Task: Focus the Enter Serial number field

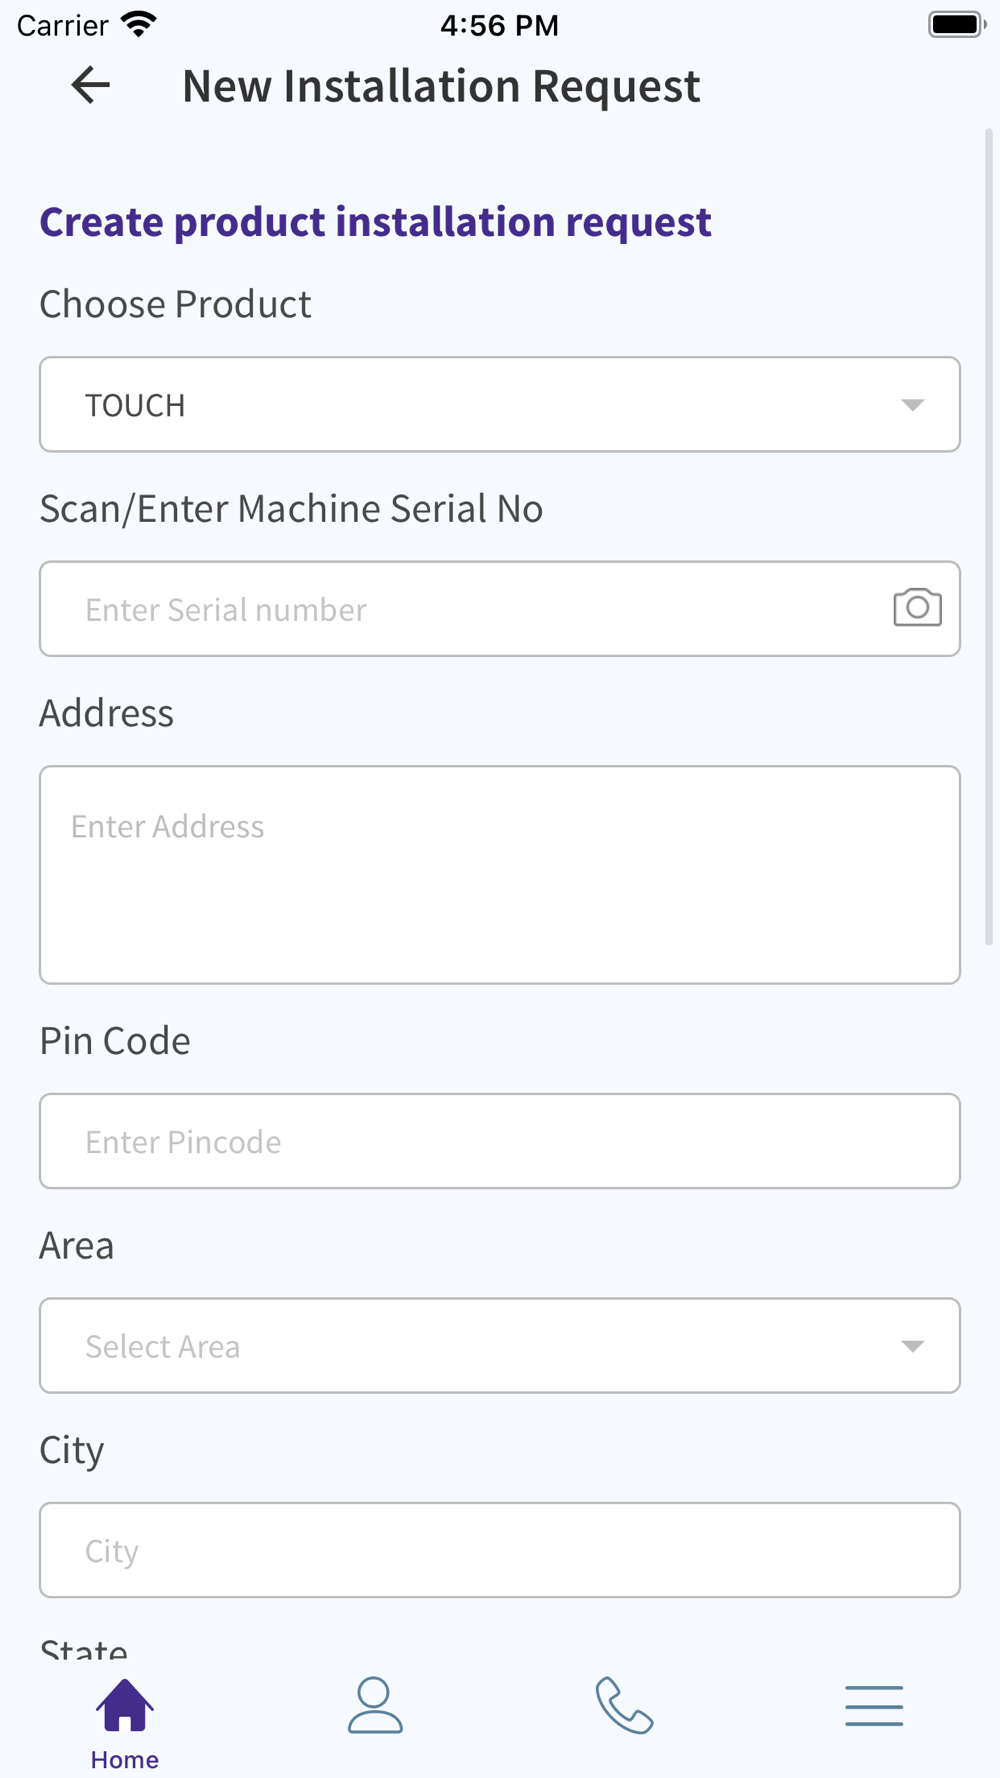Action: 465,609
